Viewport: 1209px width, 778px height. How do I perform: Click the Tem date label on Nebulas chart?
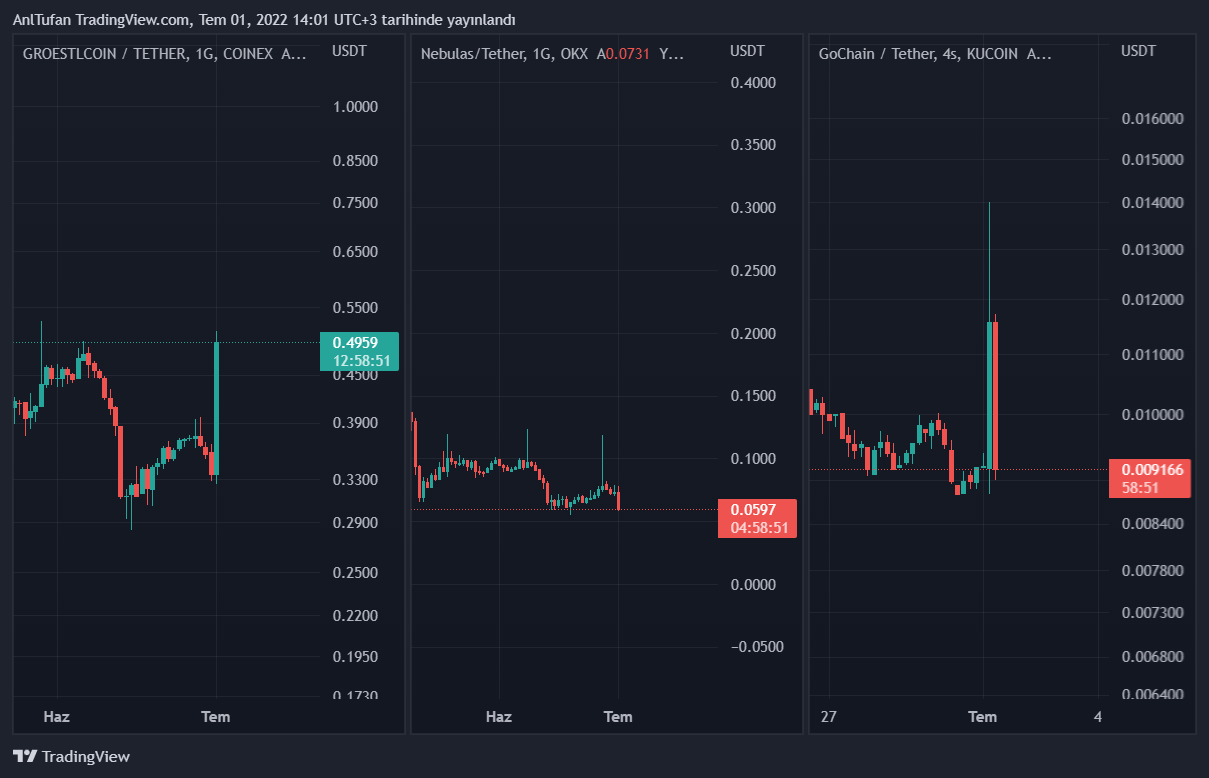pos(618,716)
